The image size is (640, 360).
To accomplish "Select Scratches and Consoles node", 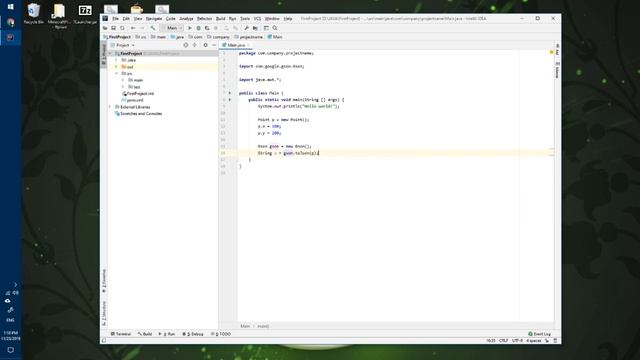I will [x=138, y=113].
